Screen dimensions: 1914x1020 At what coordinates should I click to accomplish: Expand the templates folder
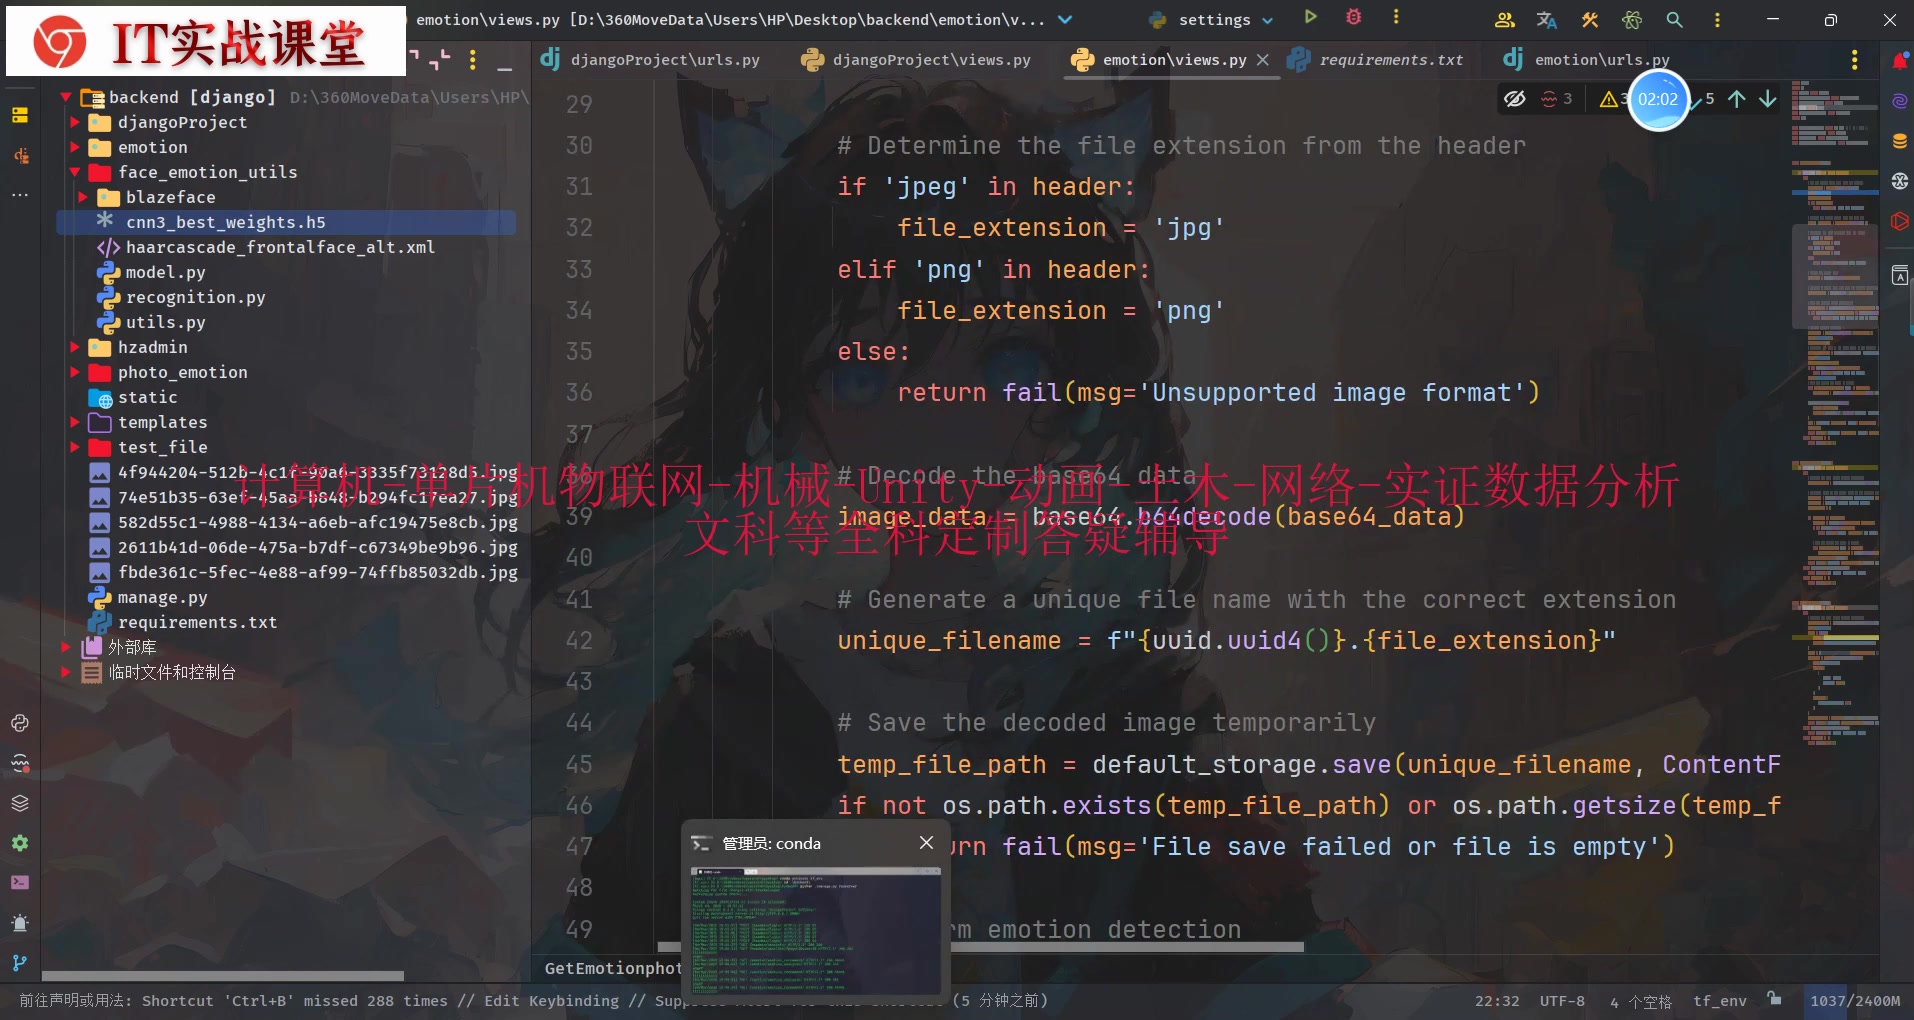click(75, 422)
